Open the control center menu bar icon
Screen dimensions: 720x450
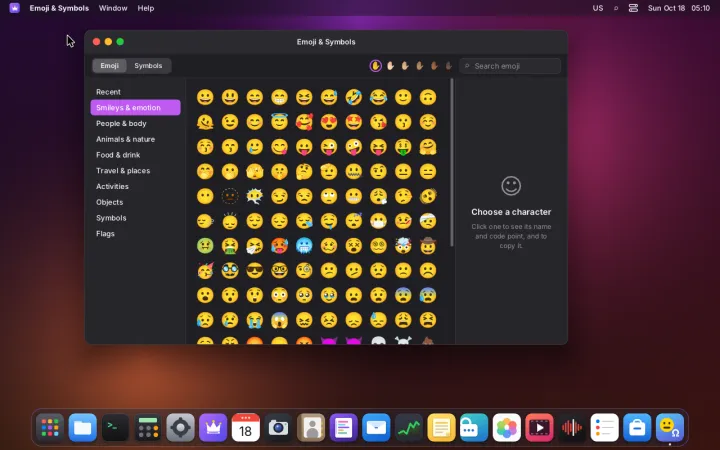[633, 8]
